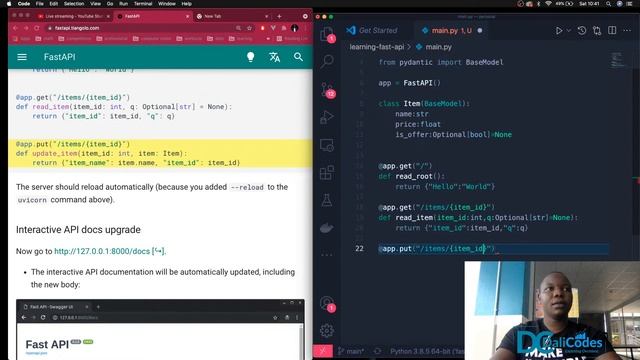The height and width of the screenshot is (360, 640).
Task: Click learning-fast-api in the breadcrumb
Action: (x=376, y=47)
